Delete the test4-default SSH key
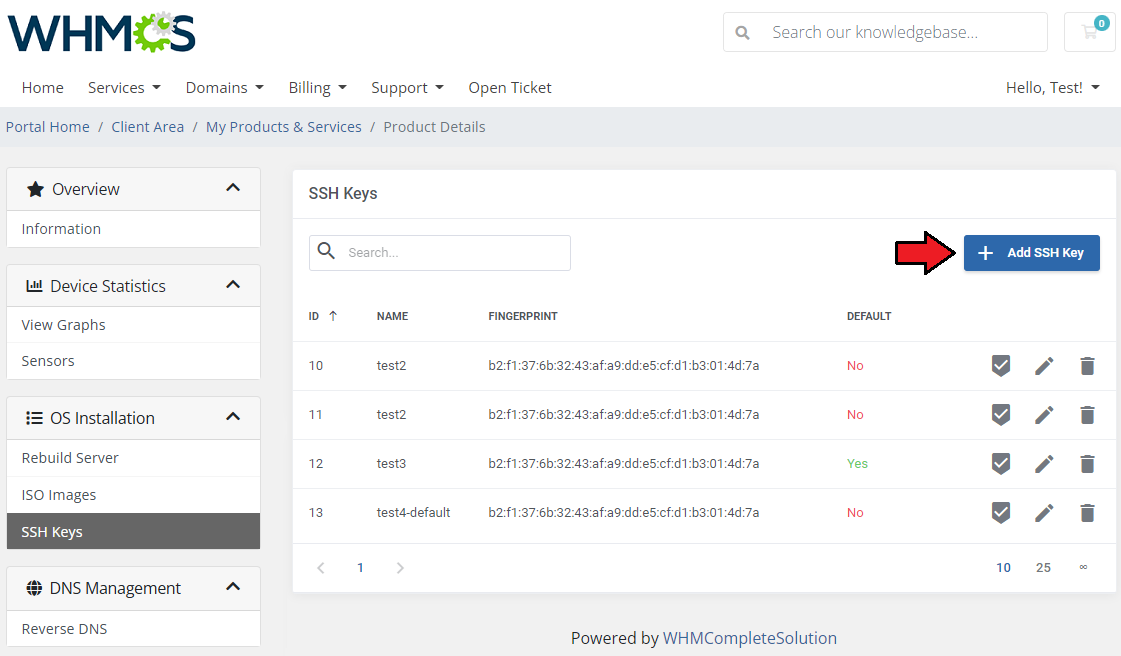 coord(1087,513)
